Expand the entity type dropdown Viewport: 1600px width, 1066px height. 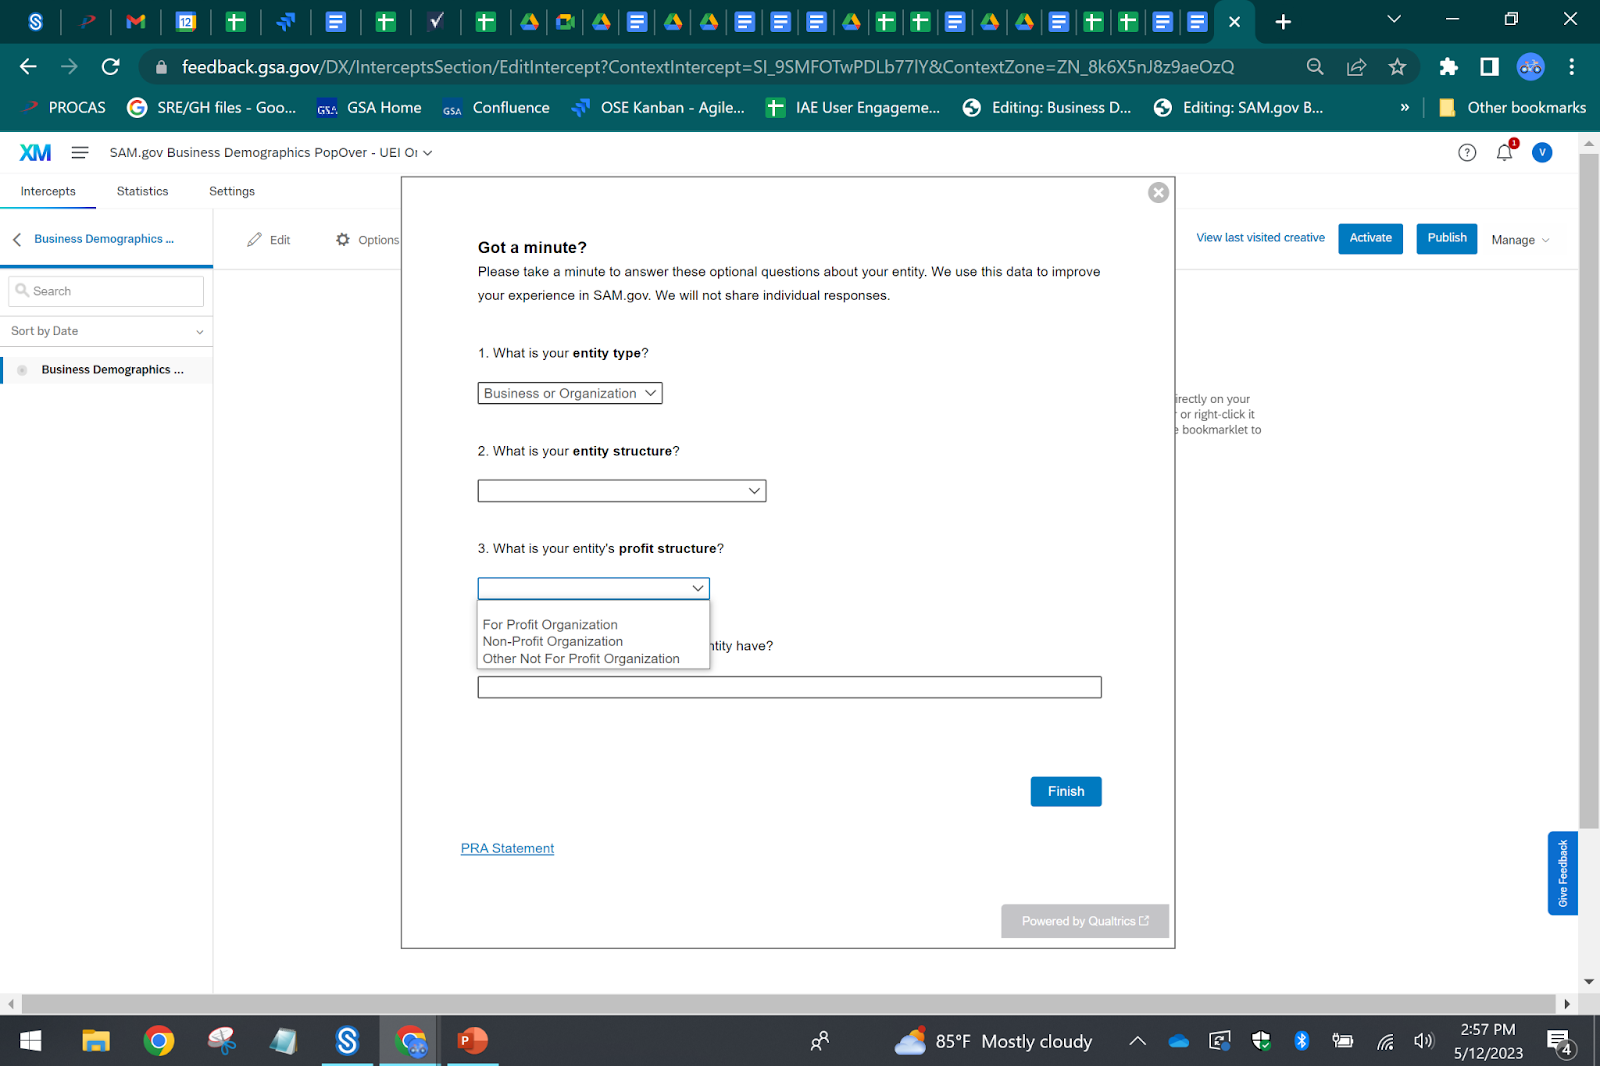click(x=570, y=393)
